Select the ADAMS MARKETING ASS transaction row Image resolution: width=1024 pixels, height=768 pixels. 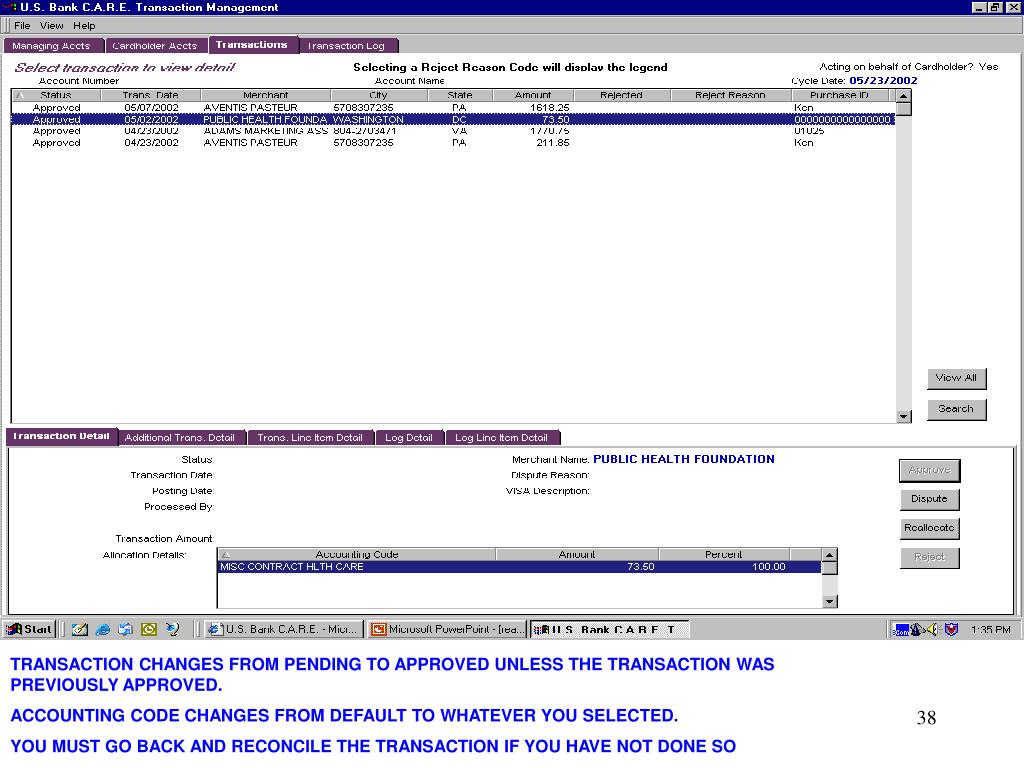coord(453,131)
